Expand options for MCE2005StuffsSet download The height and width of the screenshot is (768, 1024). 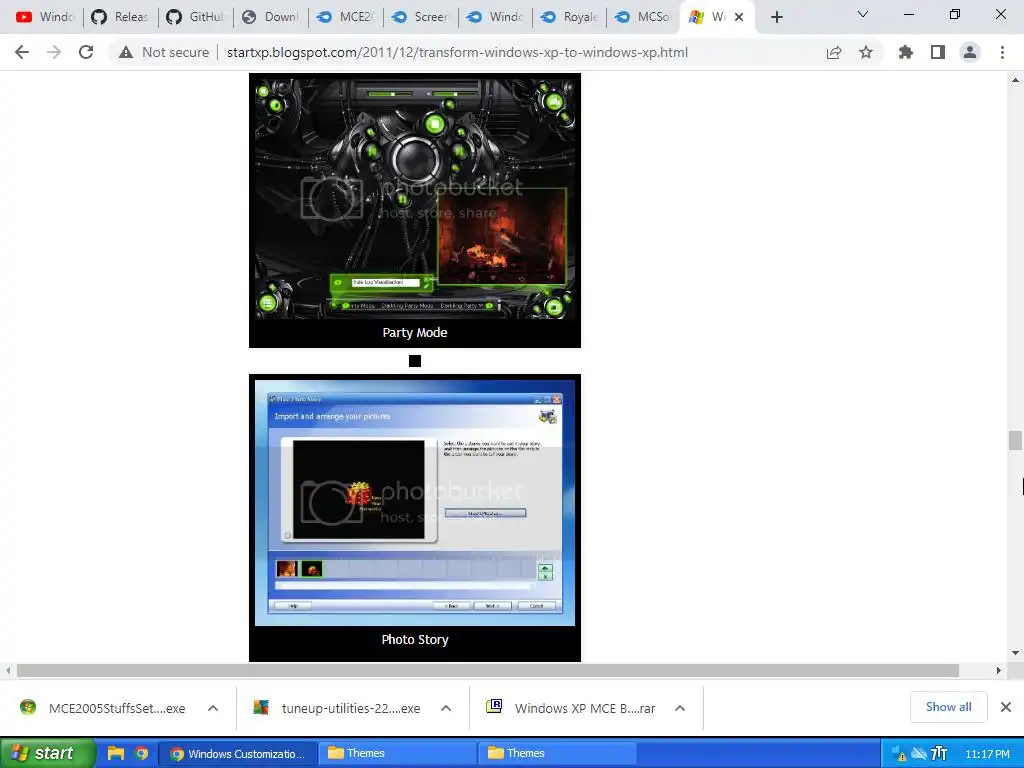[213, 708]
